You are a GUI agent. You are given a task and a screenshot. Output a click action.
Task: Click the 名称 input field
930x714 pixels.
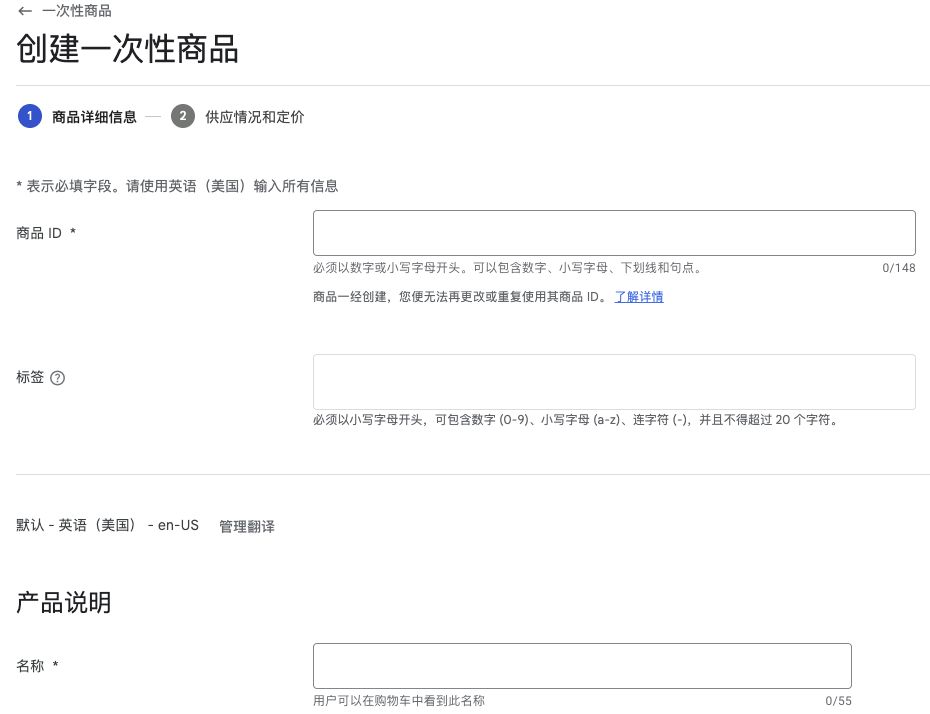pyautogui.click(x=582, y=666)
